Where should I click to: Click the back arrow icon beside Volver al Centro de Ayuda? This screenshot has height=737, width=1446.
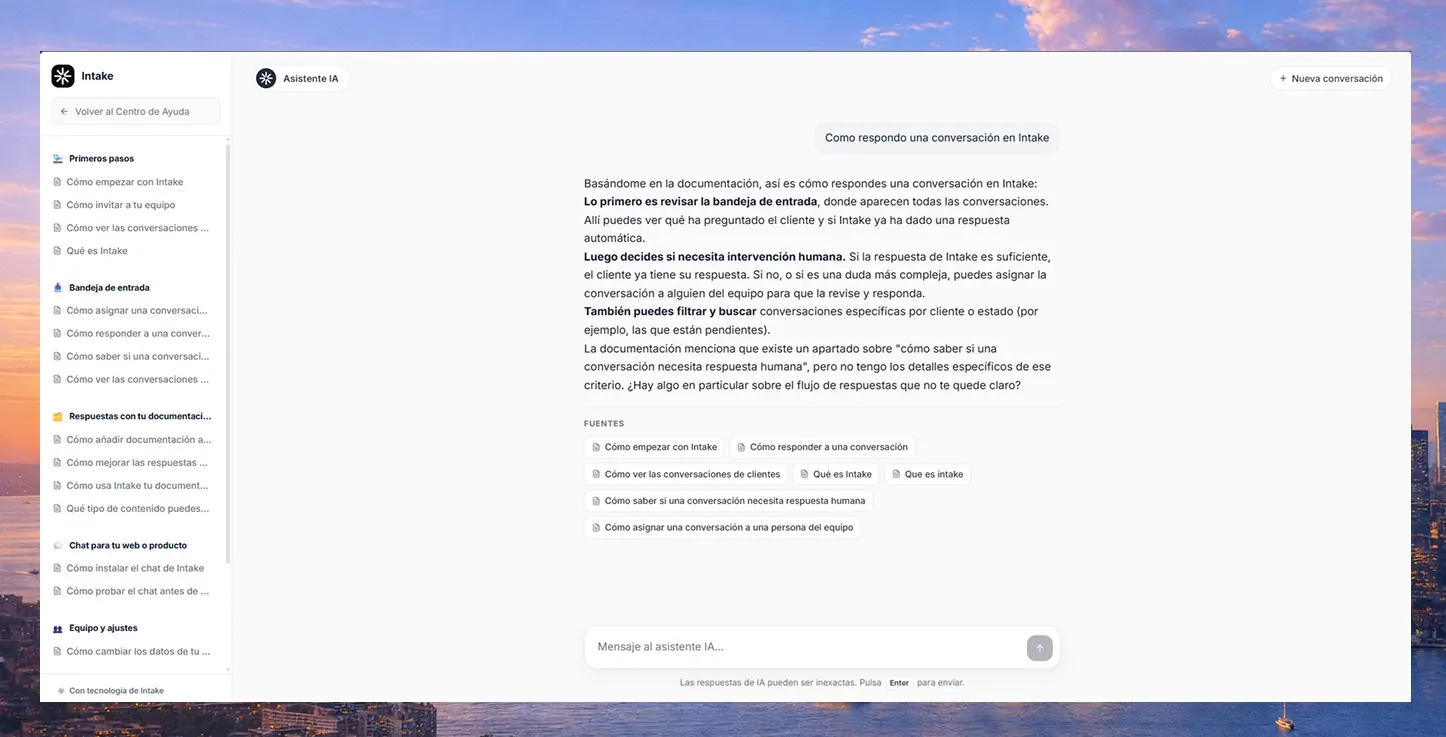[64, 112]
